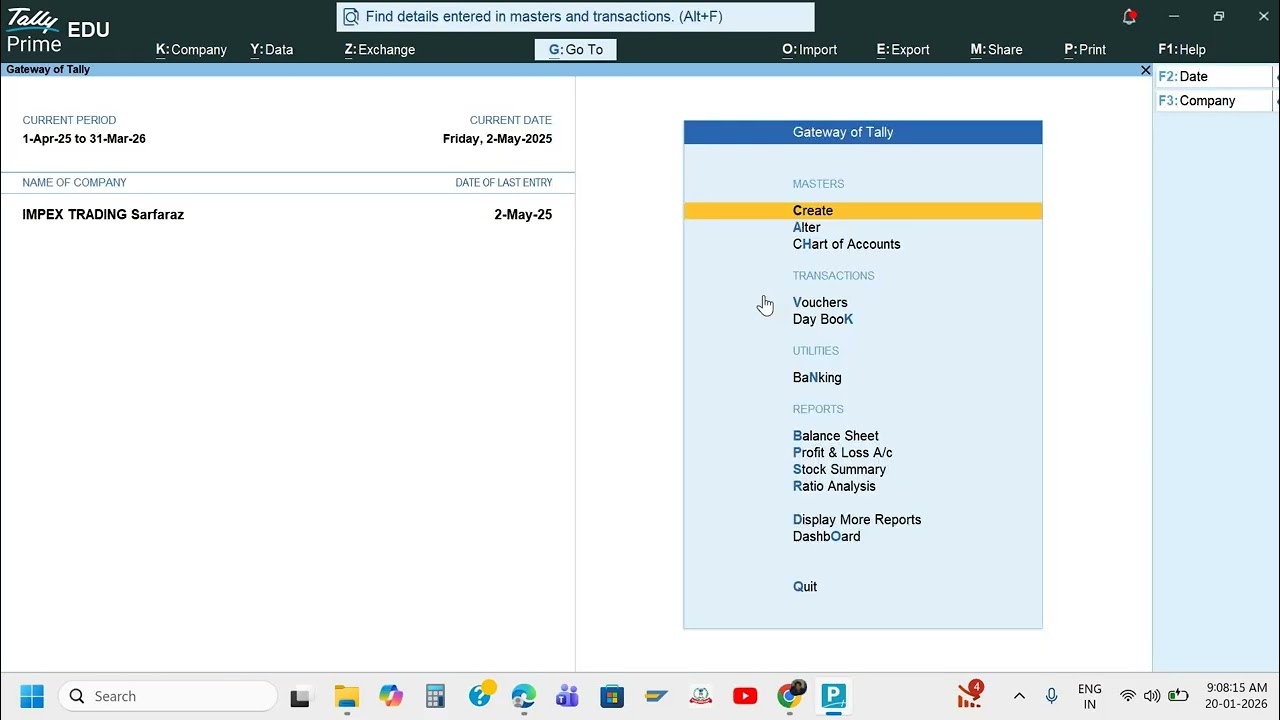Open the Windows Start menu
Image resolution: width=1280 pixels, height=720 pixels.
coord(32,696)
